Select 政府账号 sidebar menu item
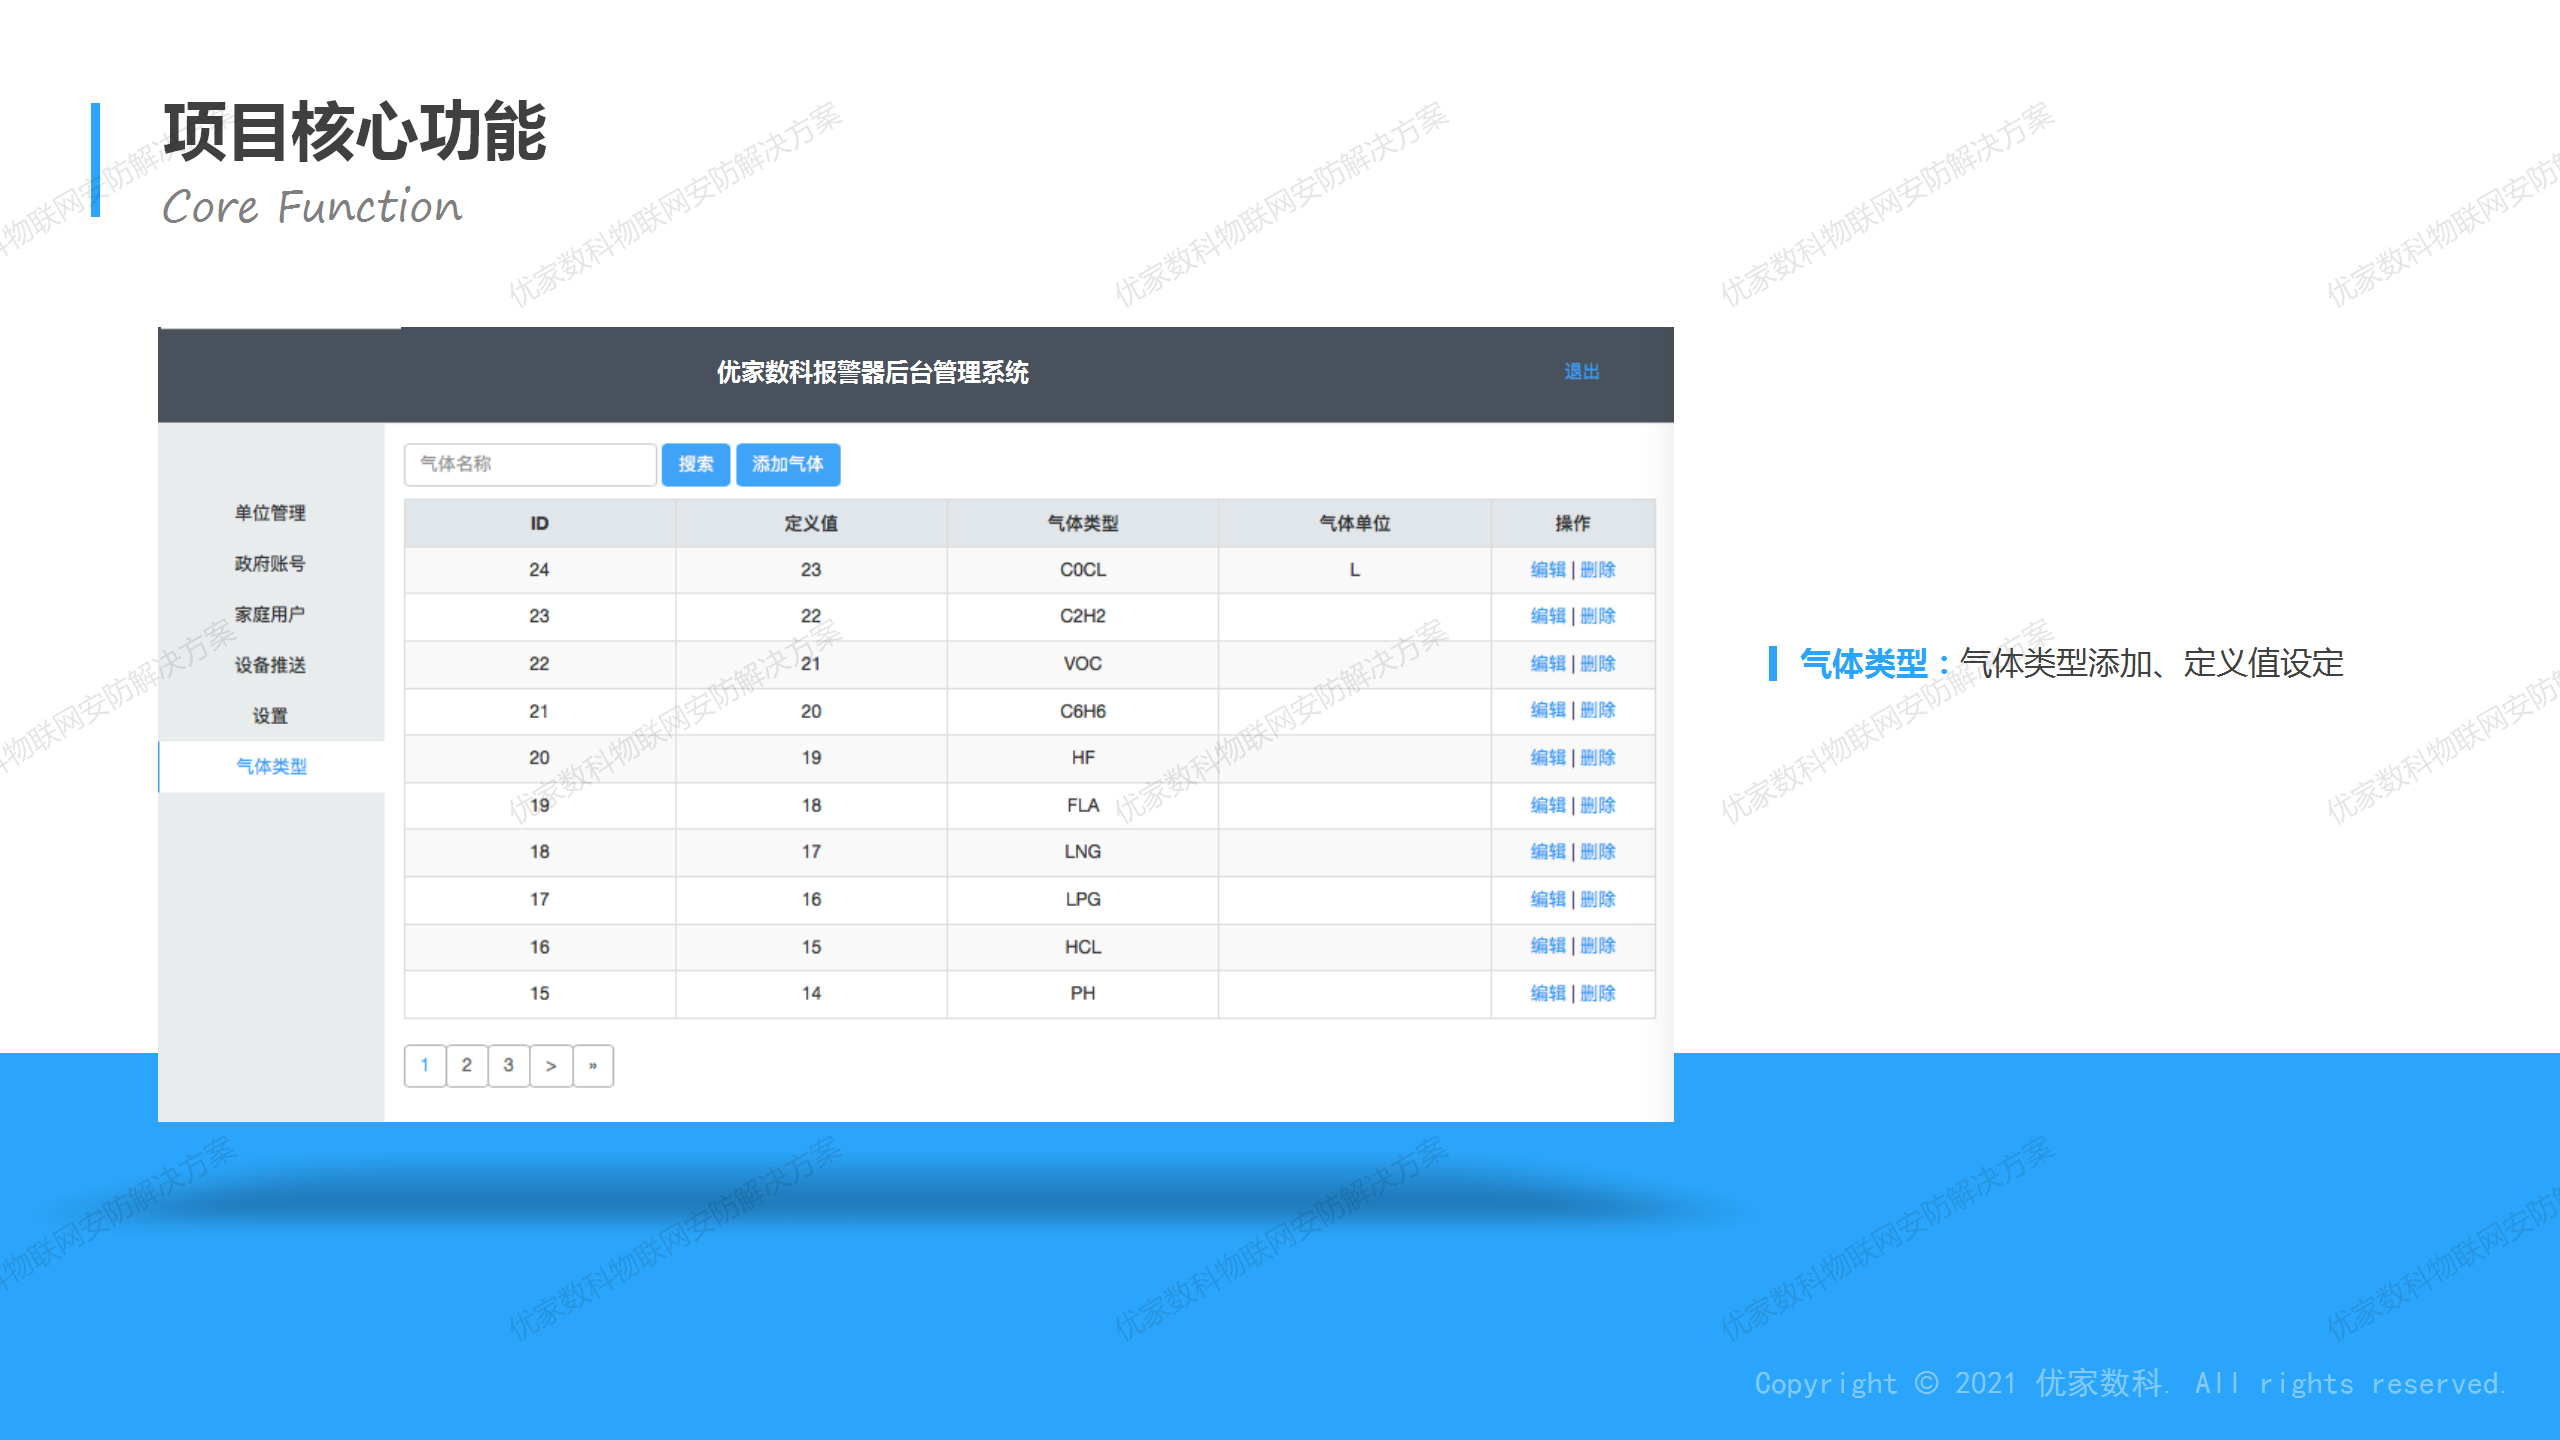This screenshot has height=1440, width=2560. pyautogui.click(x=270, y=564)
